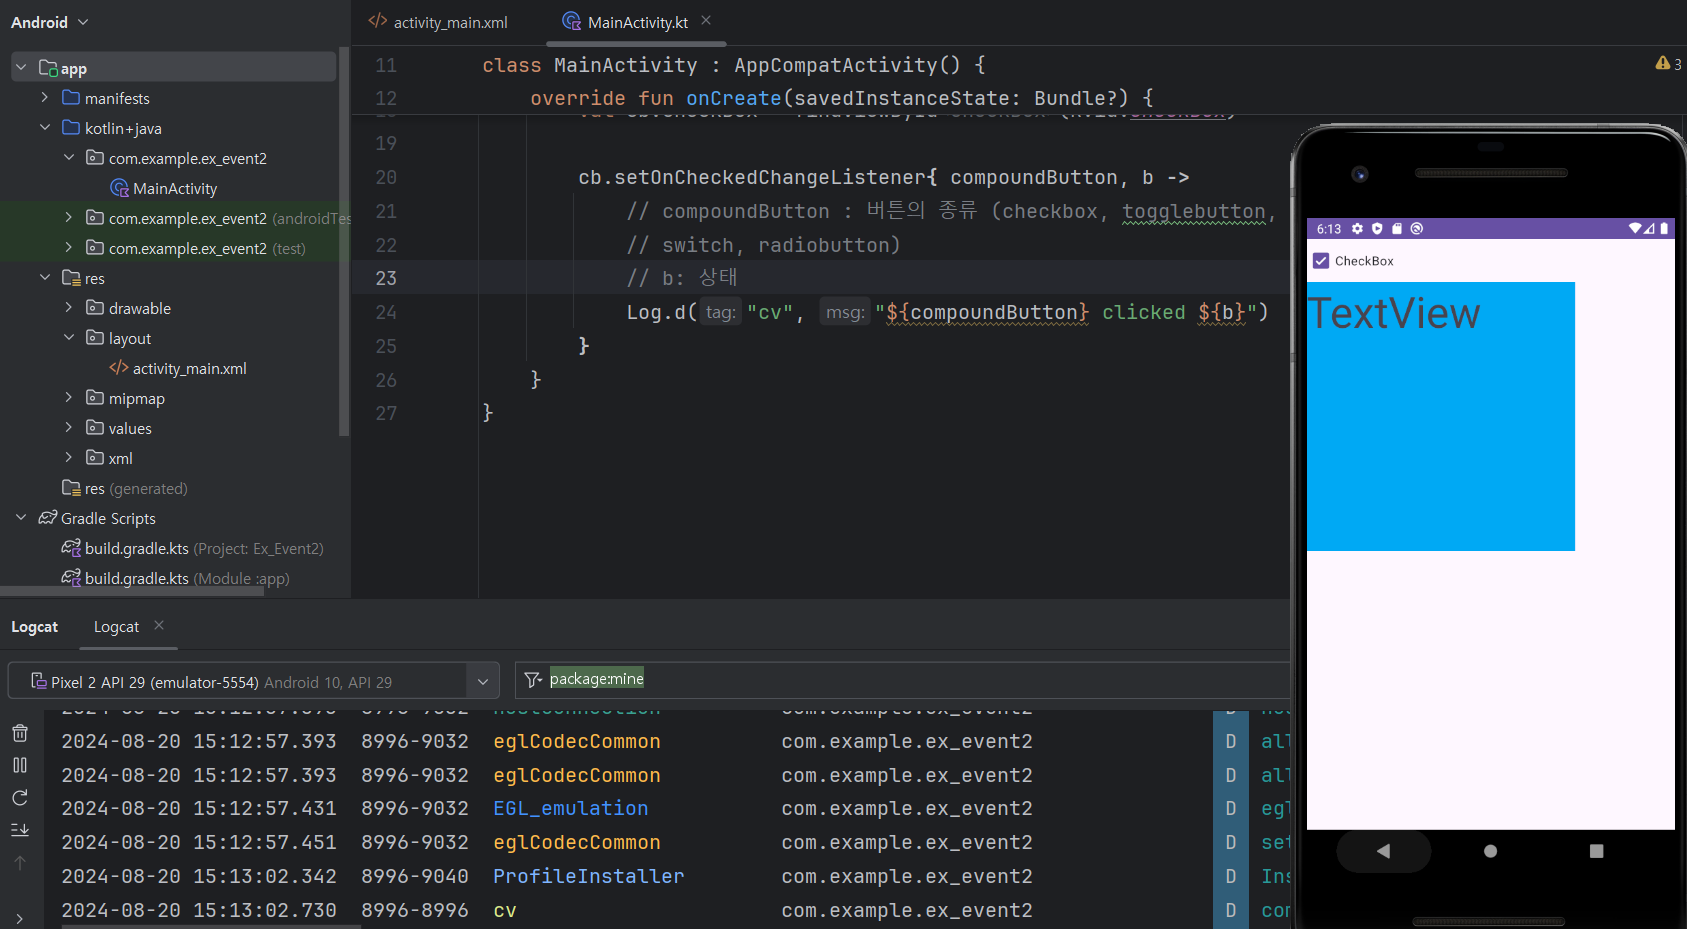Click the Gradle Scripts elephant icon
The width and height of the screenshot is (1687, 929).
click(x=47, y=518)
